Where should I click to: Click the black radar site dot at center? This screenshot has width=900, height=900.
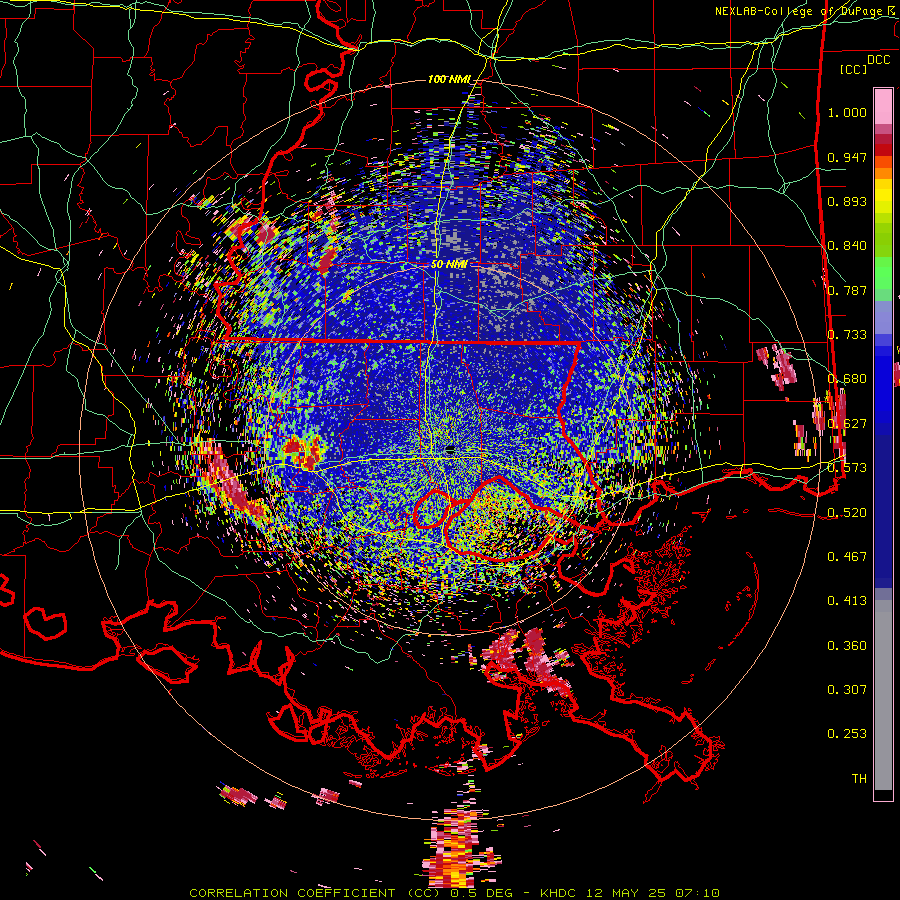click(450, 451)
